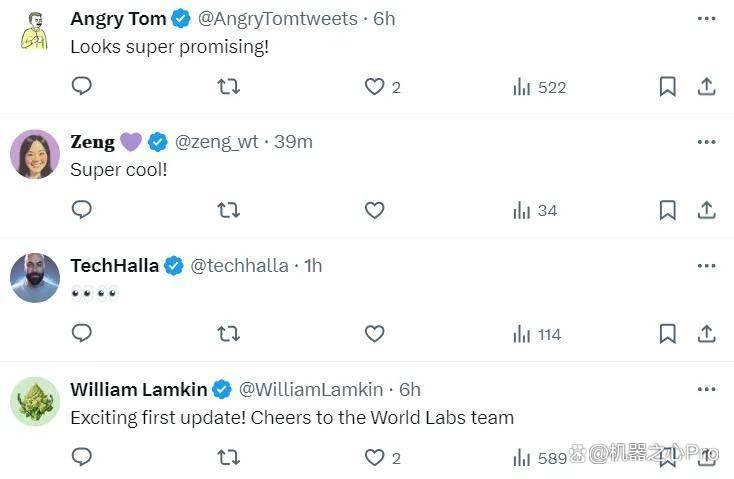Image resolution: width=734 pixels, height=479 pixels.
Task: Open William Lamkin's profile name link
Action: tap(139, 389)
